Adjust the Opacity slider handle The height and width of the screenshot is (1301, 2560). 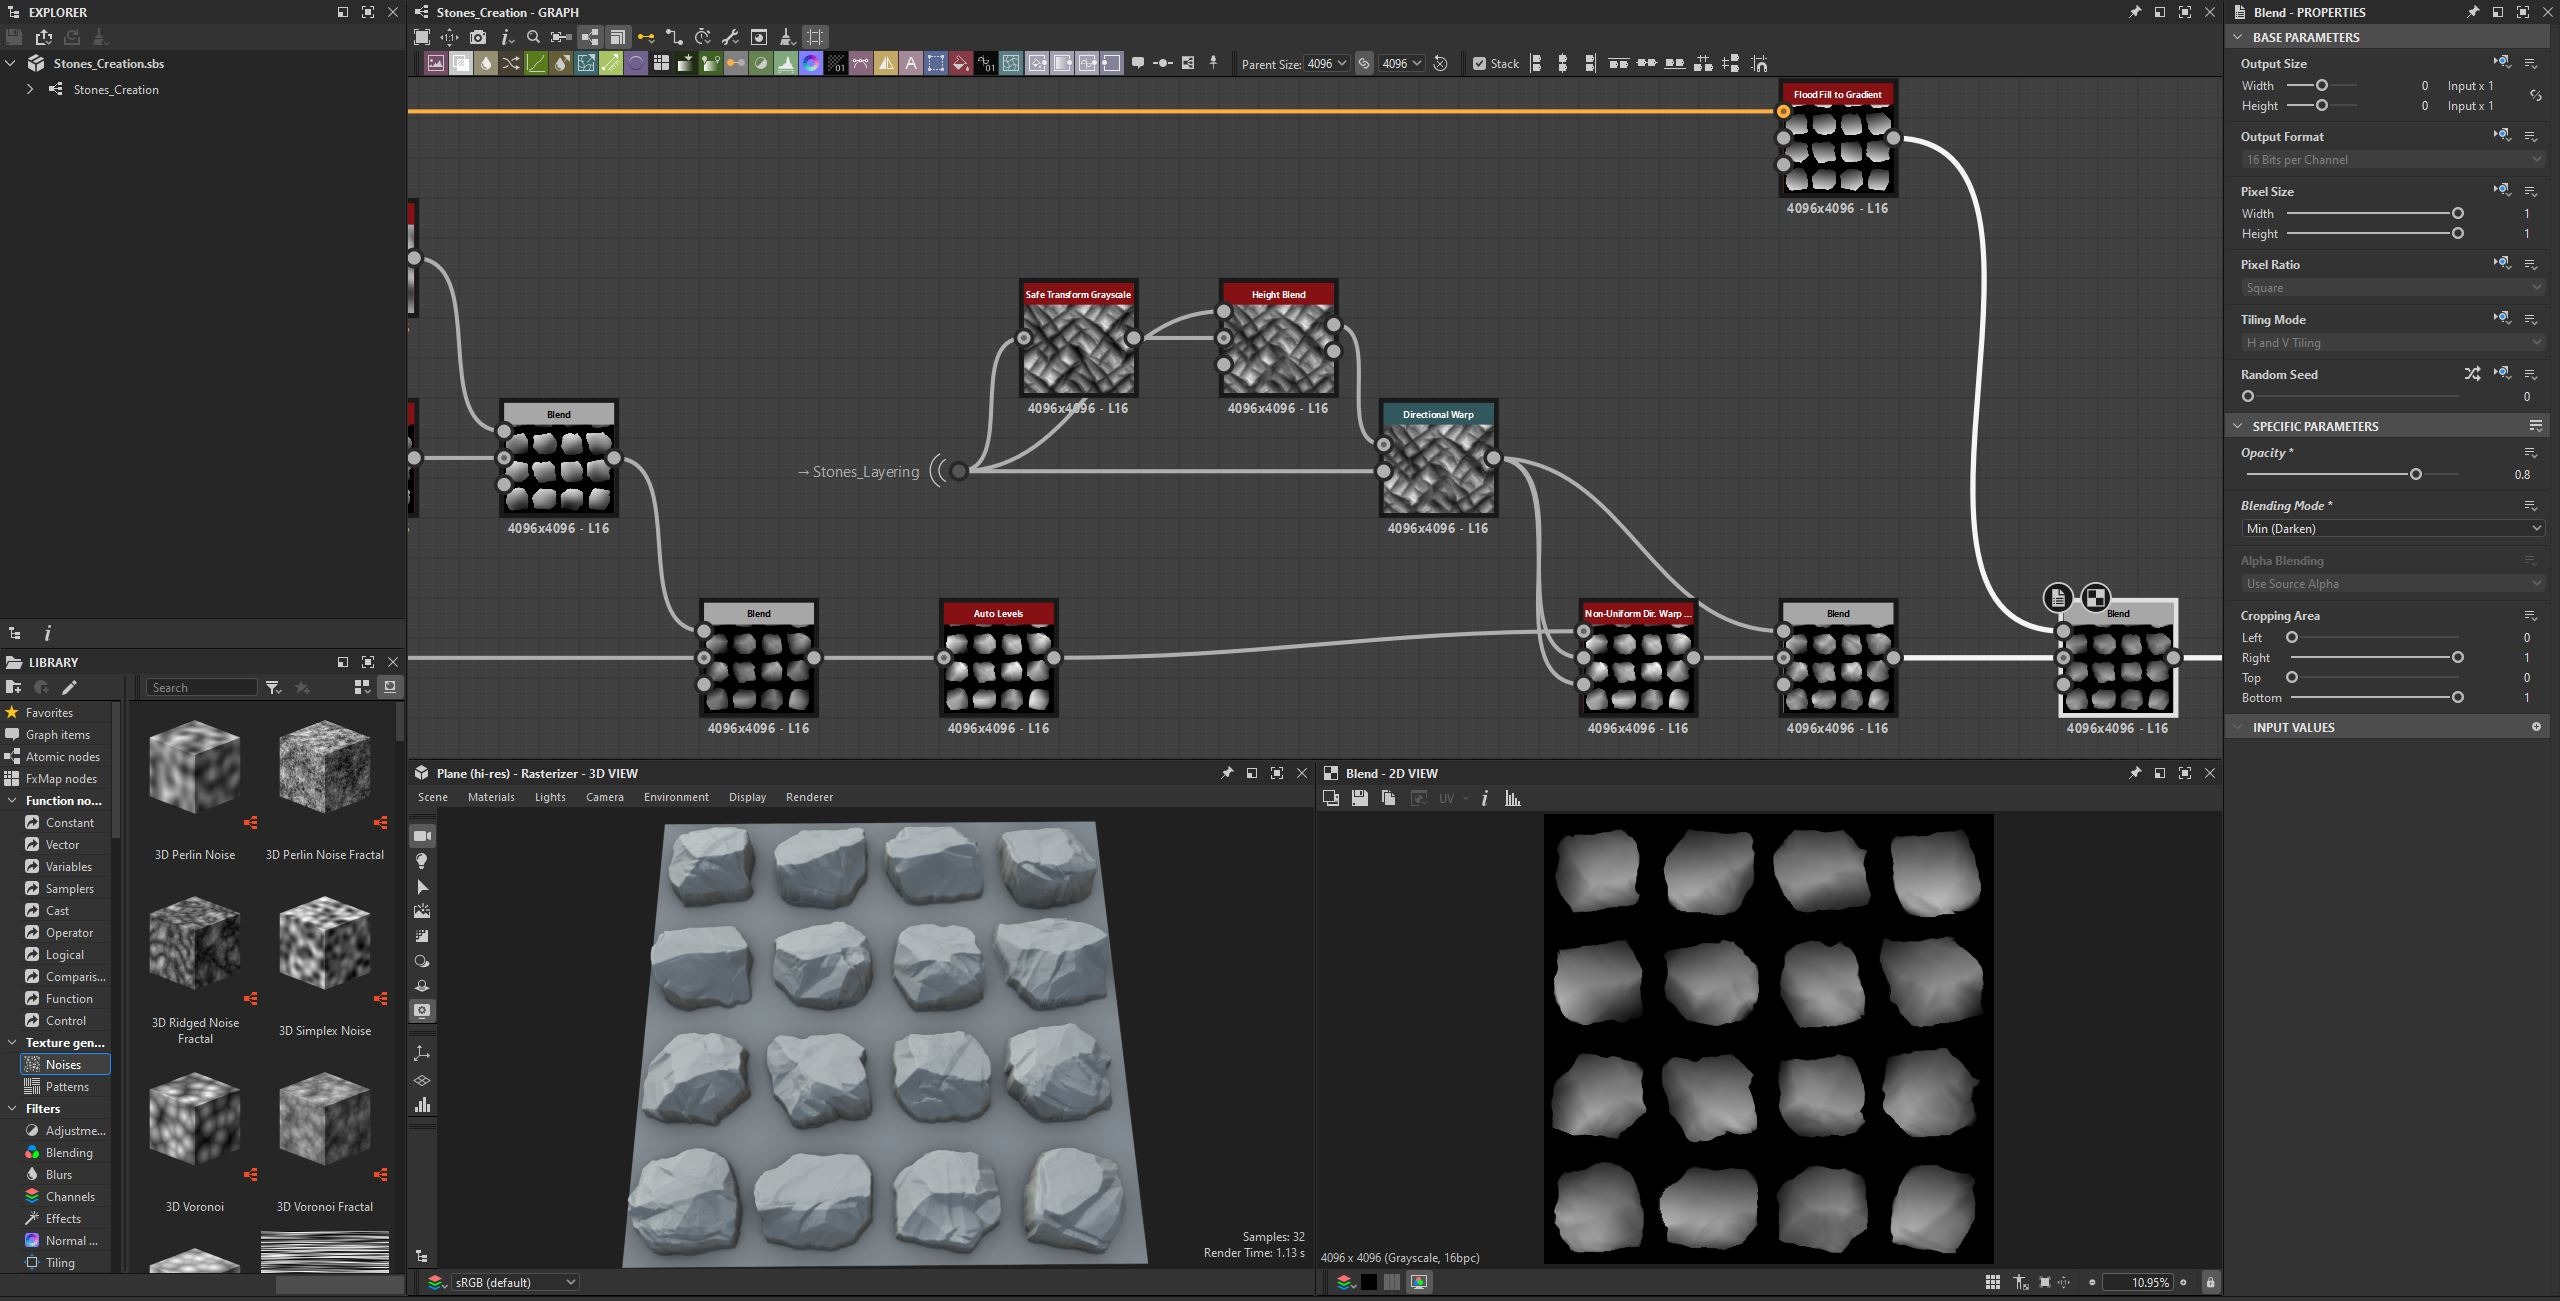pyautogui.click(x=2416, y=474)
